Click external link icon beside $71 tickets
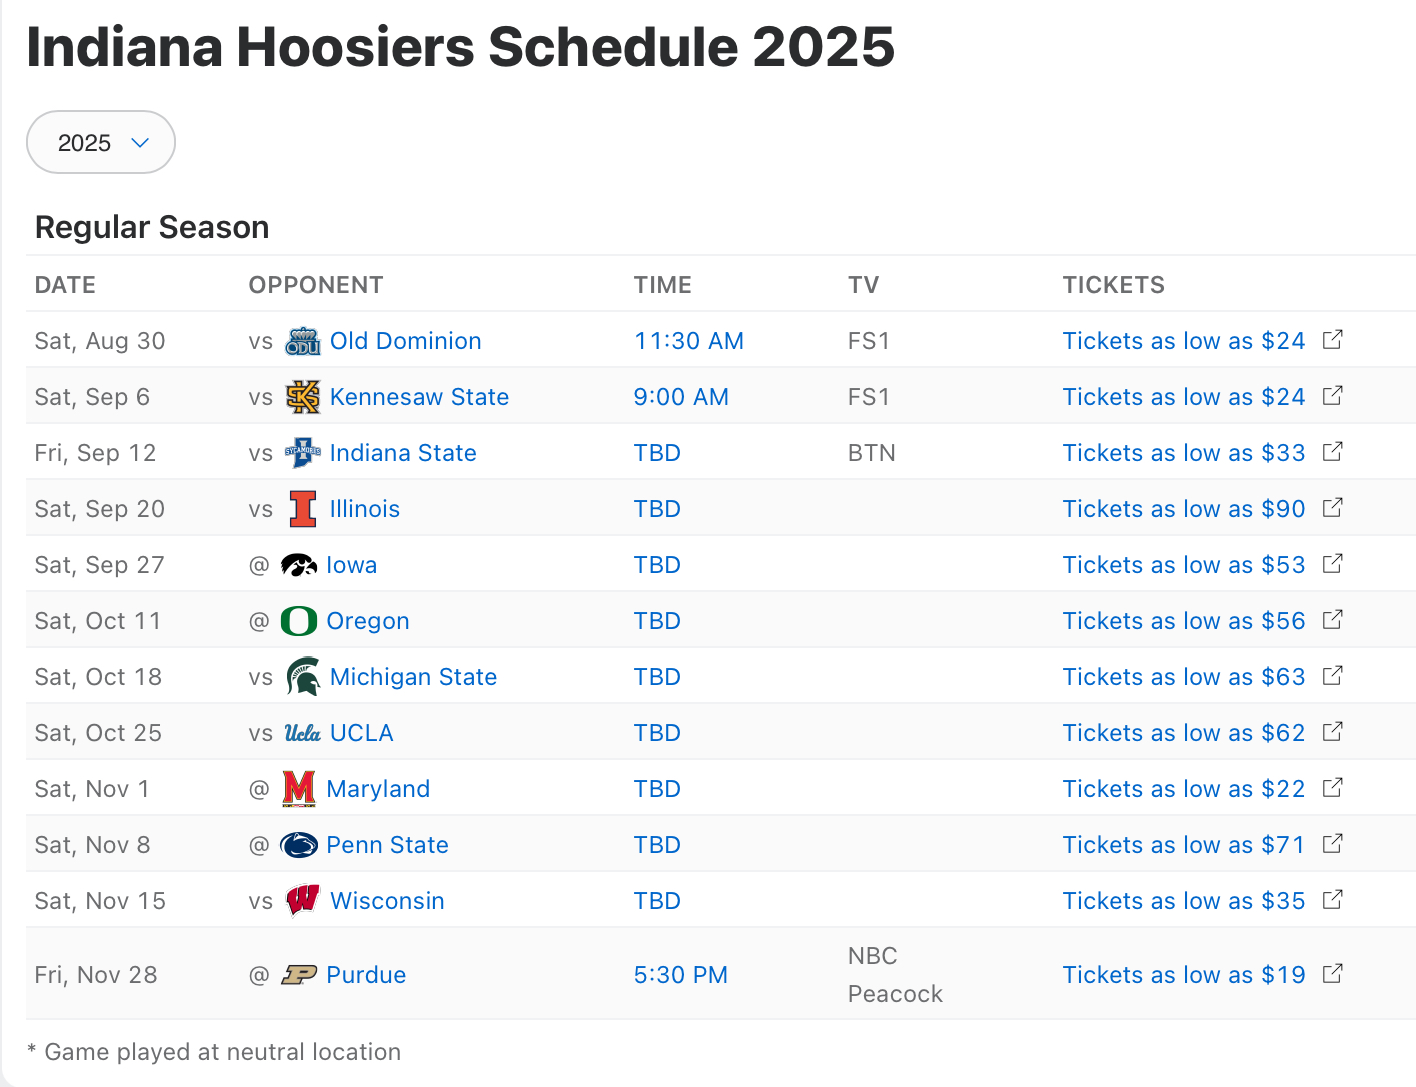This screenshot has width=1416, height=1087. click(1333, 844)
